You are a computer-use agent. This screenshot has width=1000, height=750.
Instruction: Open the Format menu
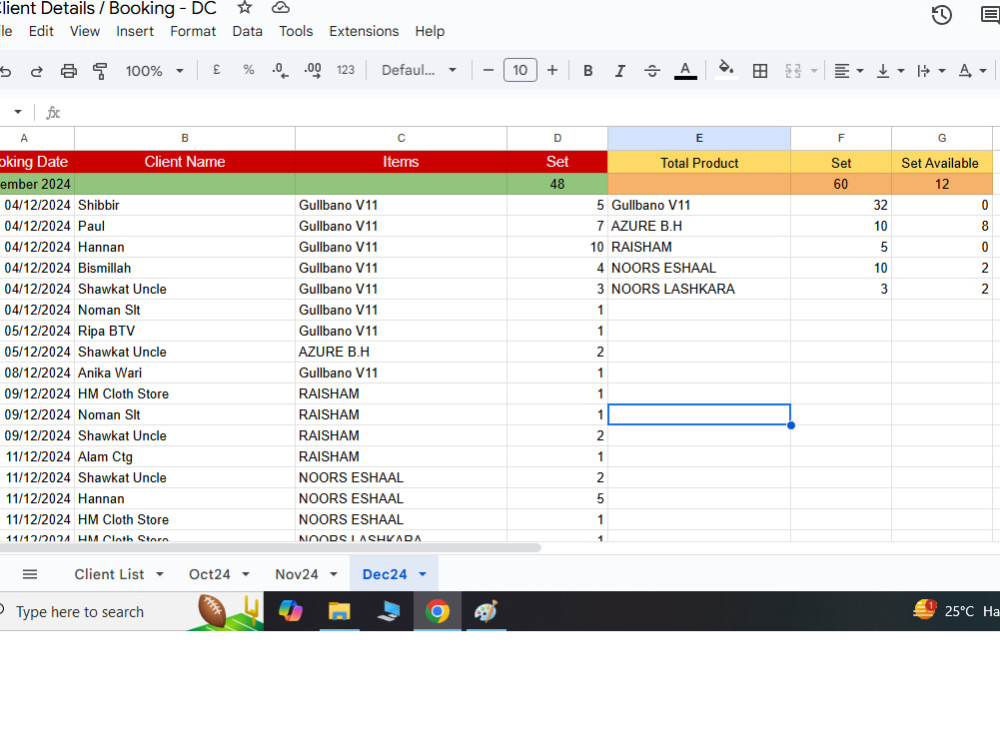[193, 31]
